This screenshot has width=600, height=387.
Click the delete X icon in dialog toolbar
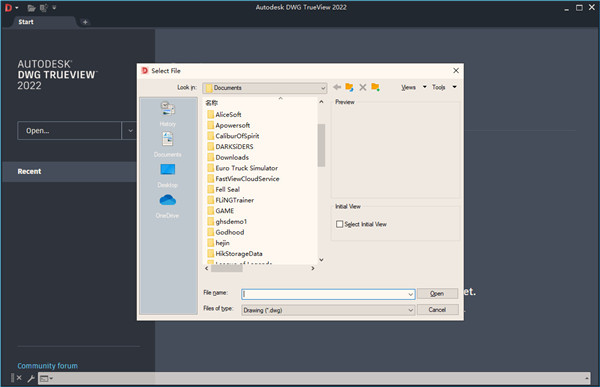(x=362, y=87)
